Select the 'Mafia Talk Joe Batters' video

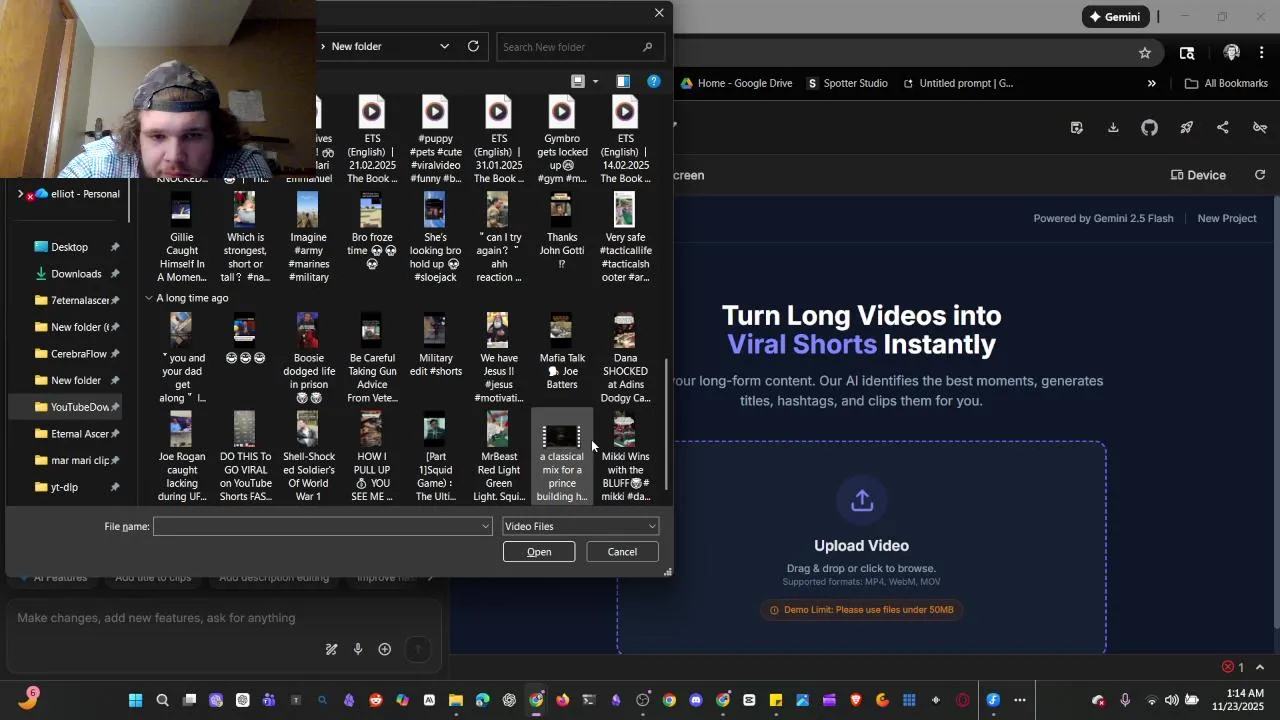(561, 351)
